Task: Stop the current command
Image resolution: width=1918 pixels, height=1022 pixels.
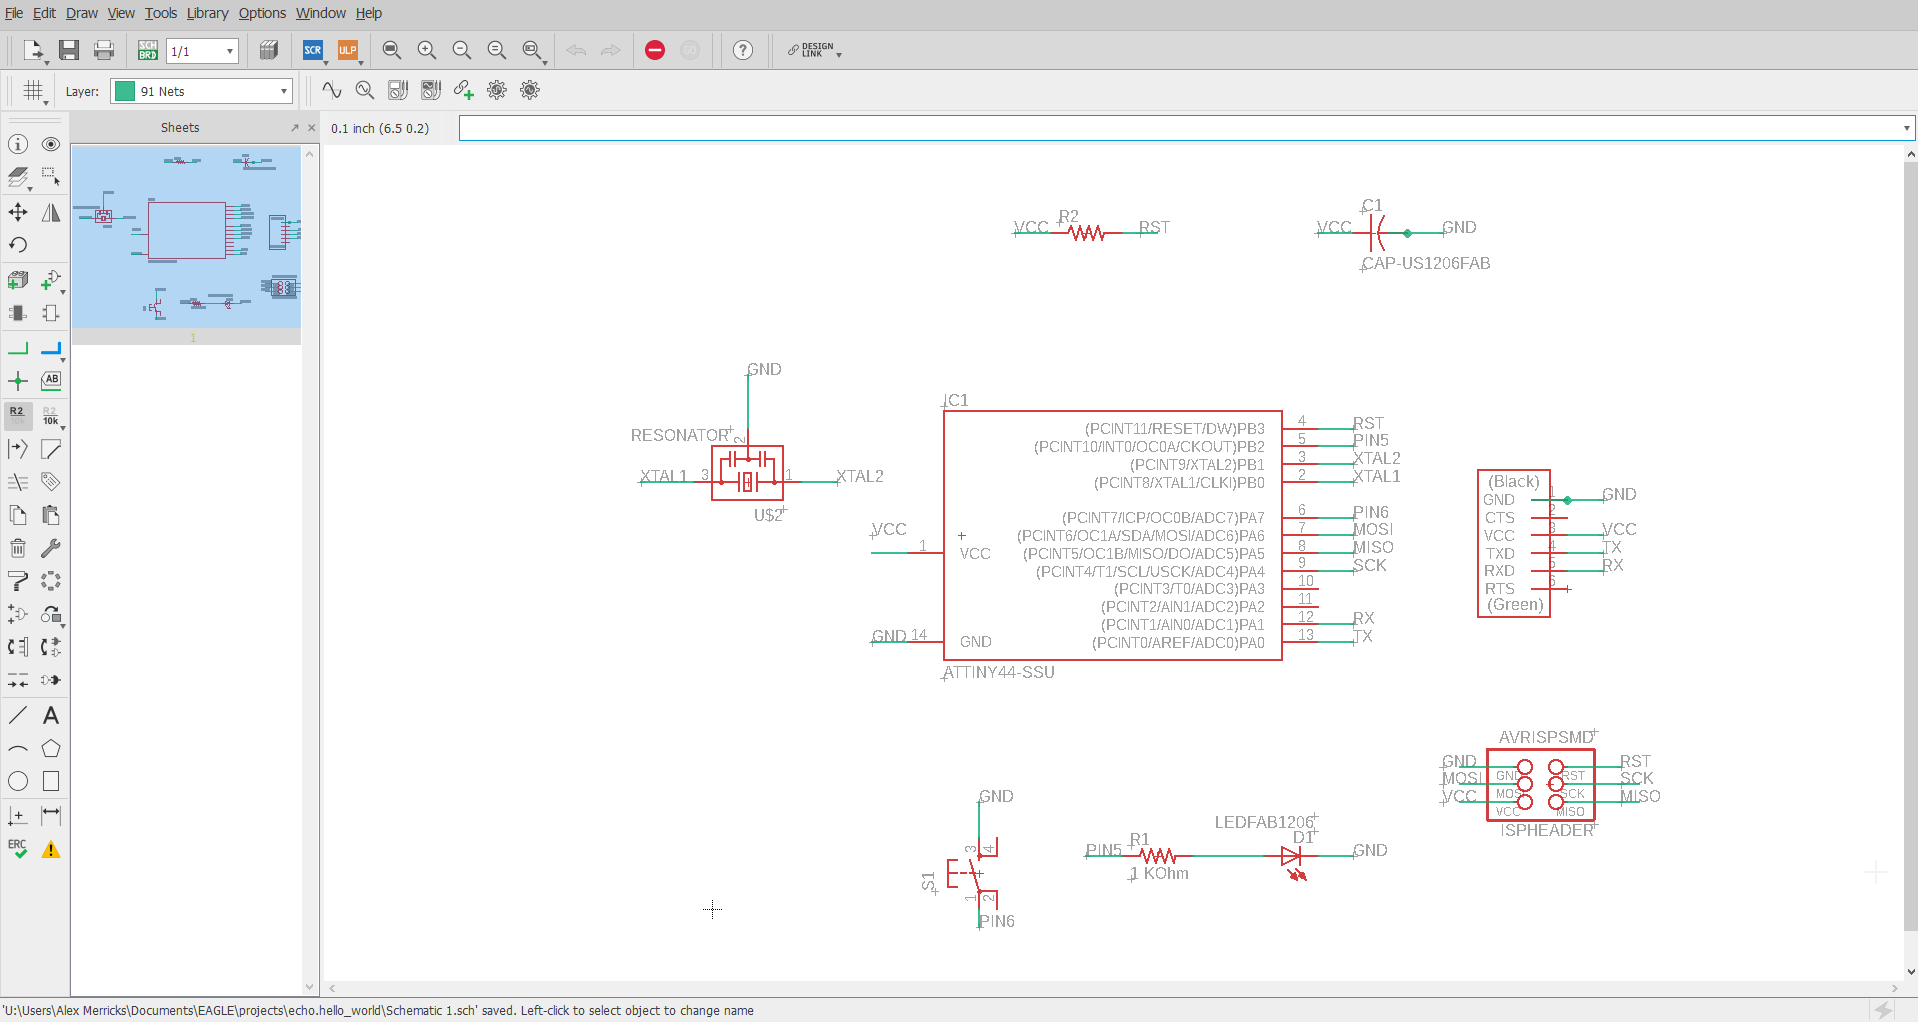Action: tap(655, 50)
